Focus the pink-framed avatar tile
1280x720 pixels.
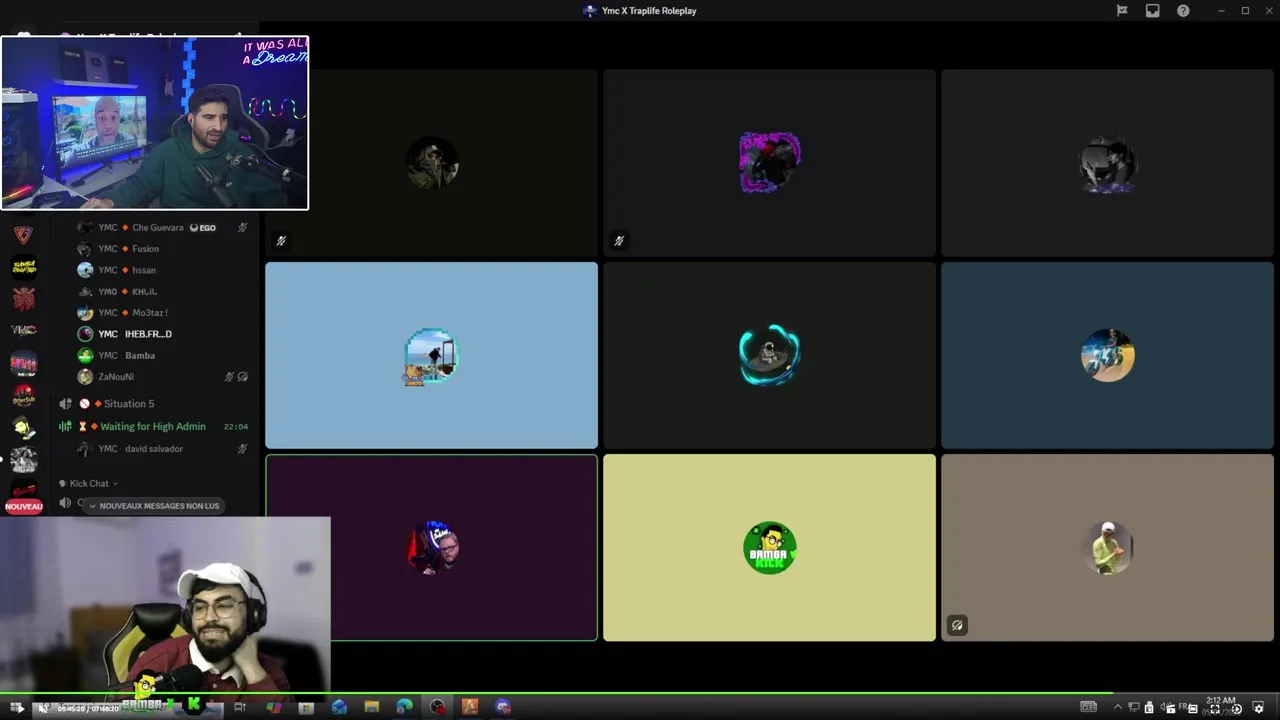[x=769, y=163]
